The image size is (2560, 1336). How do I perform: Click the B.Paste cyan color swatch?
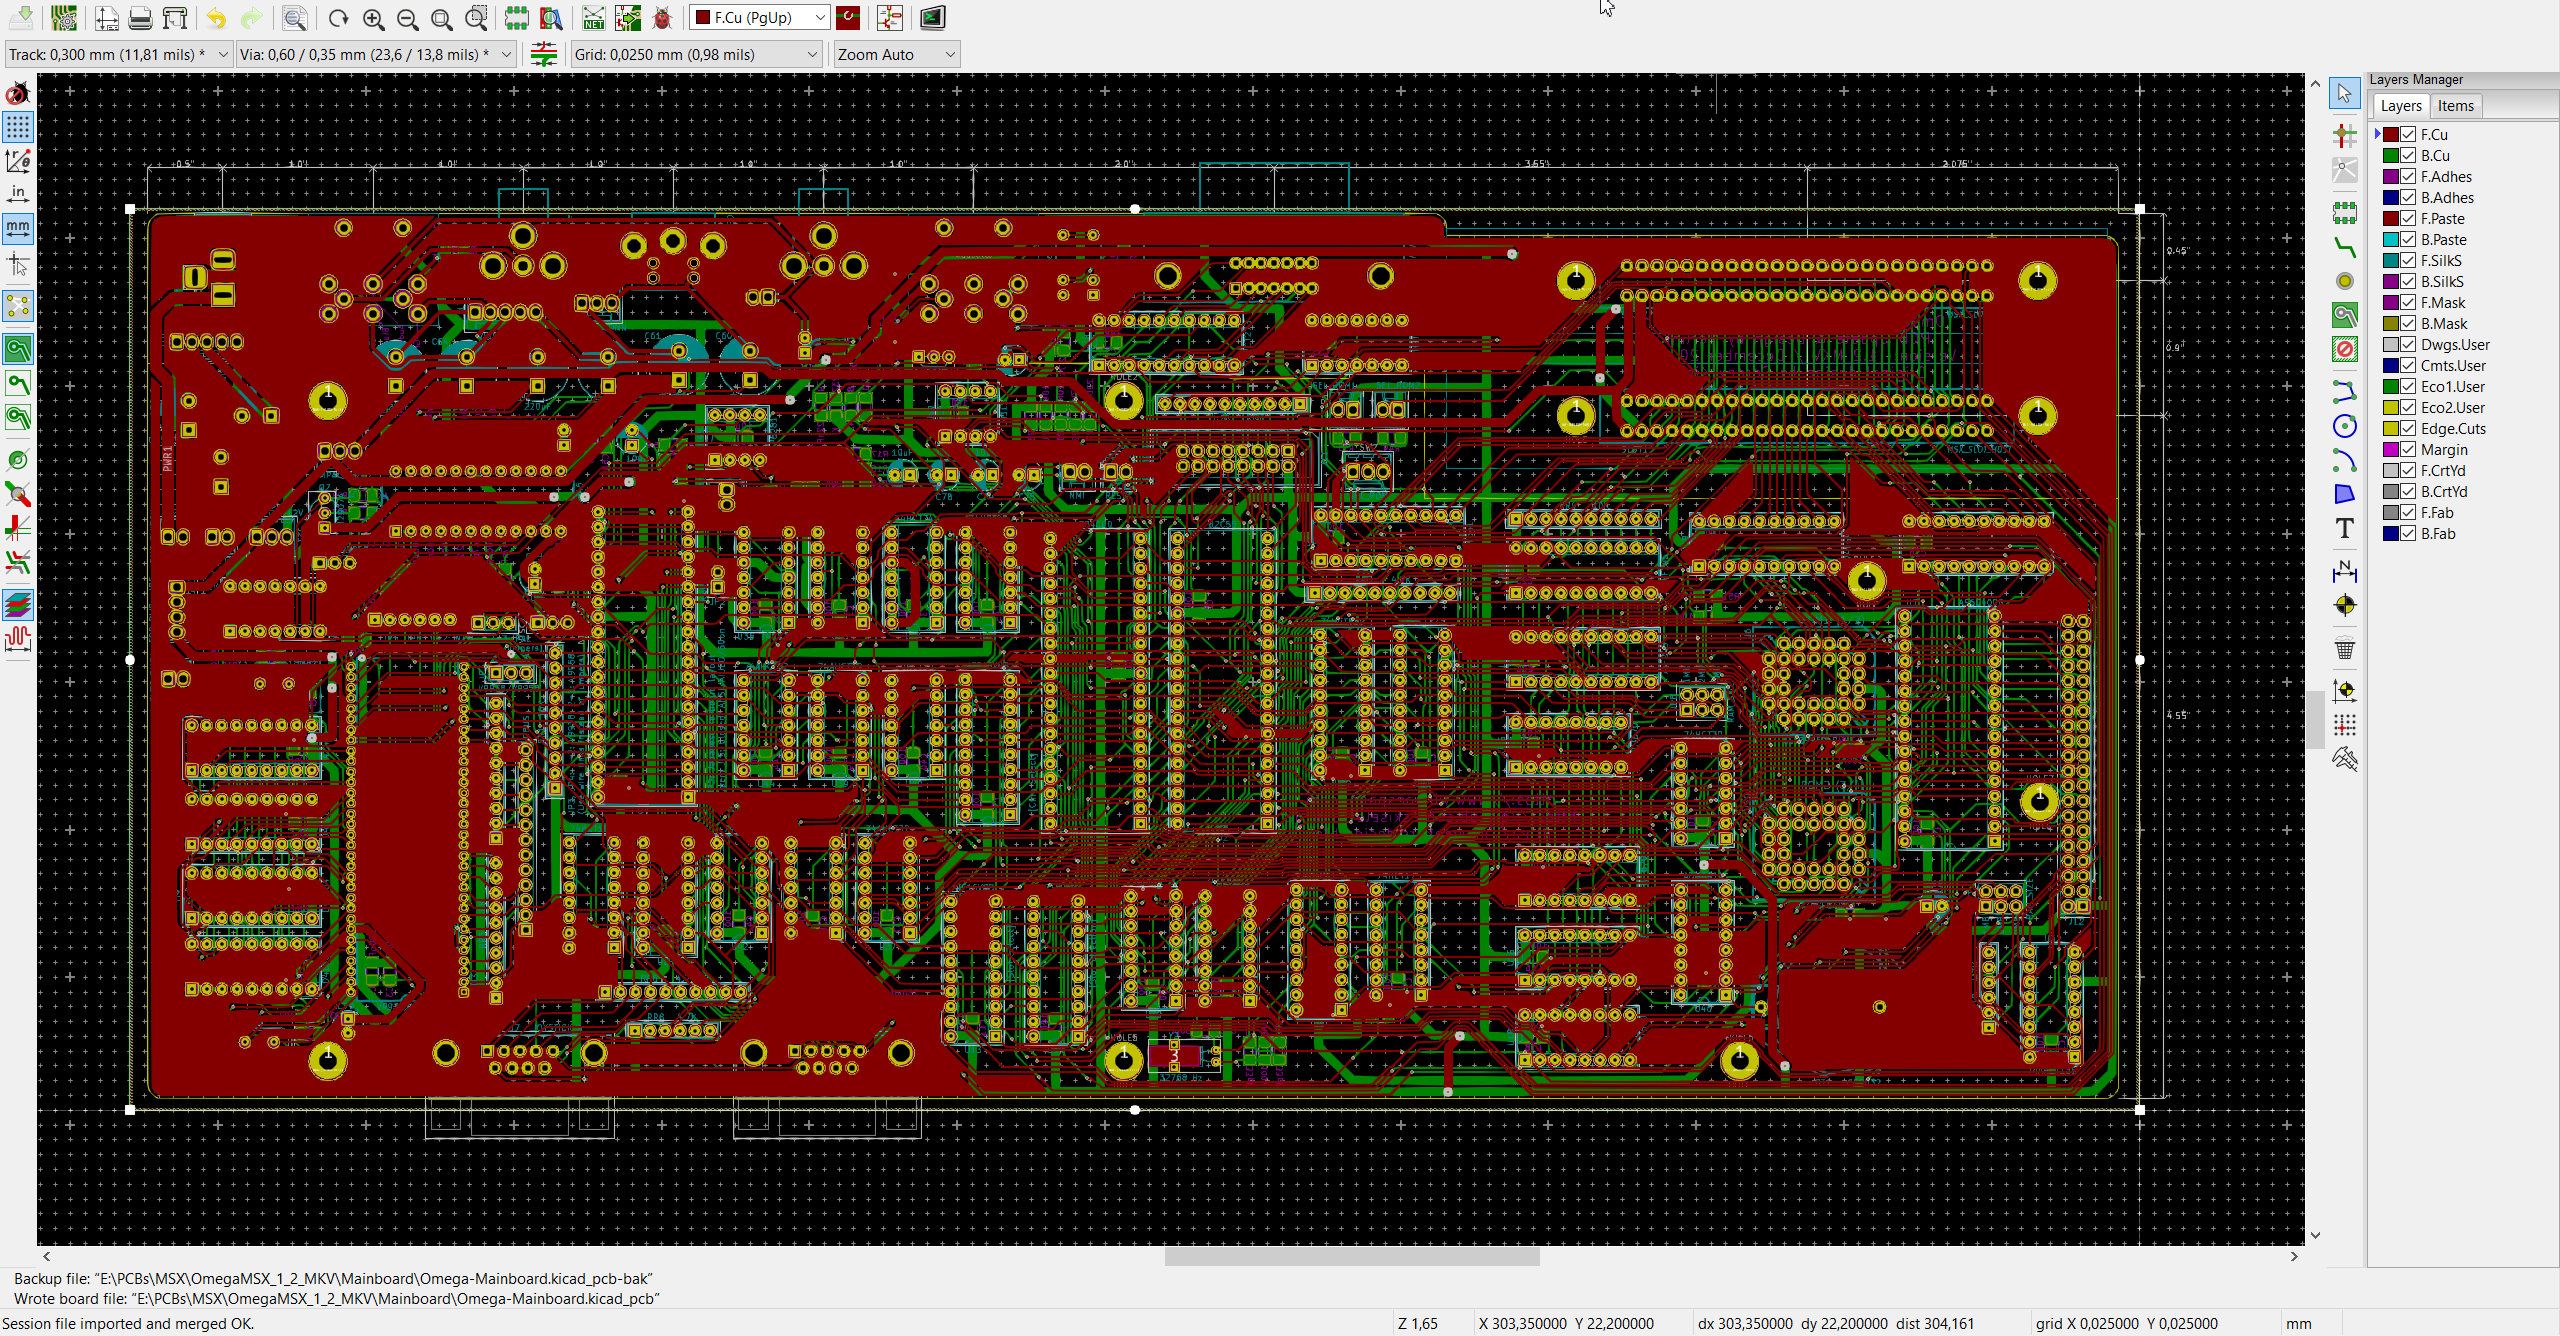[x=2390, y=239]
